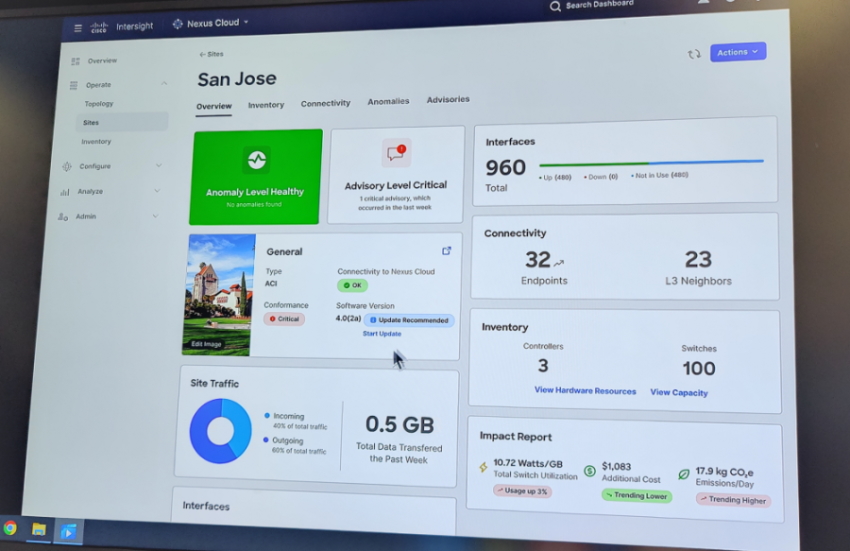Click the search magnifier icon
Viewport: 850px width, 551px height.
(555, 6)
